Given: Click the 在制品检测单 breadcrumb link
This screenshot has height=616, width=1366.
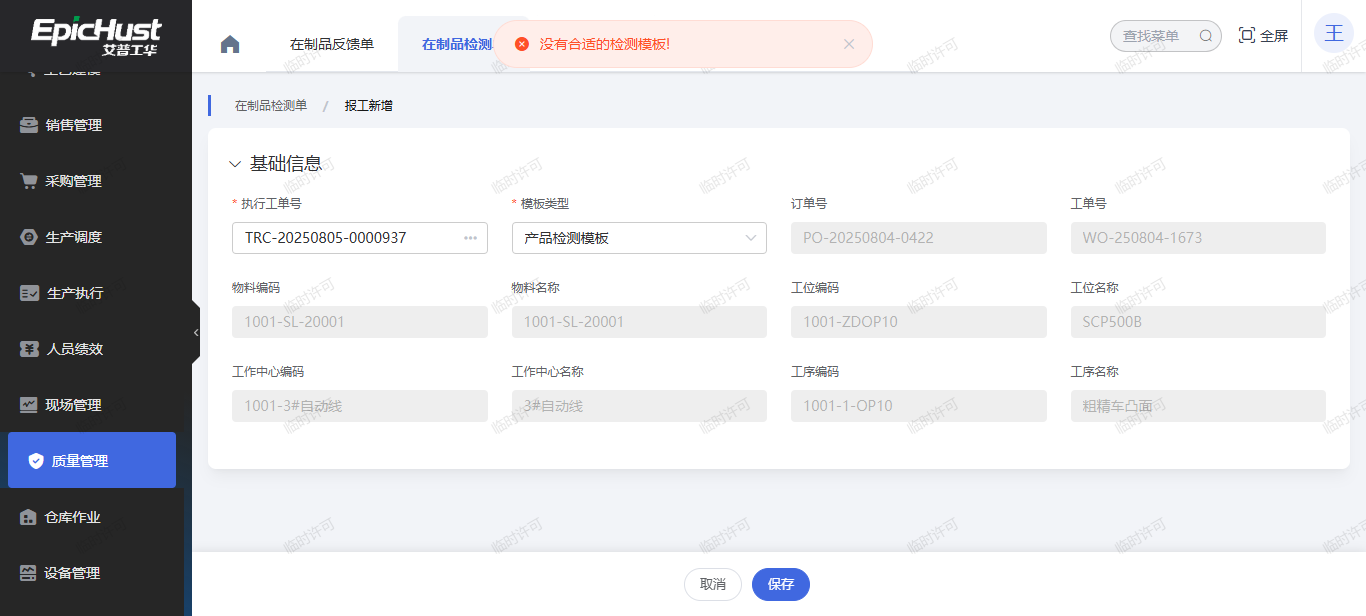Looking at the screenshot, I should tap(271, 105).
